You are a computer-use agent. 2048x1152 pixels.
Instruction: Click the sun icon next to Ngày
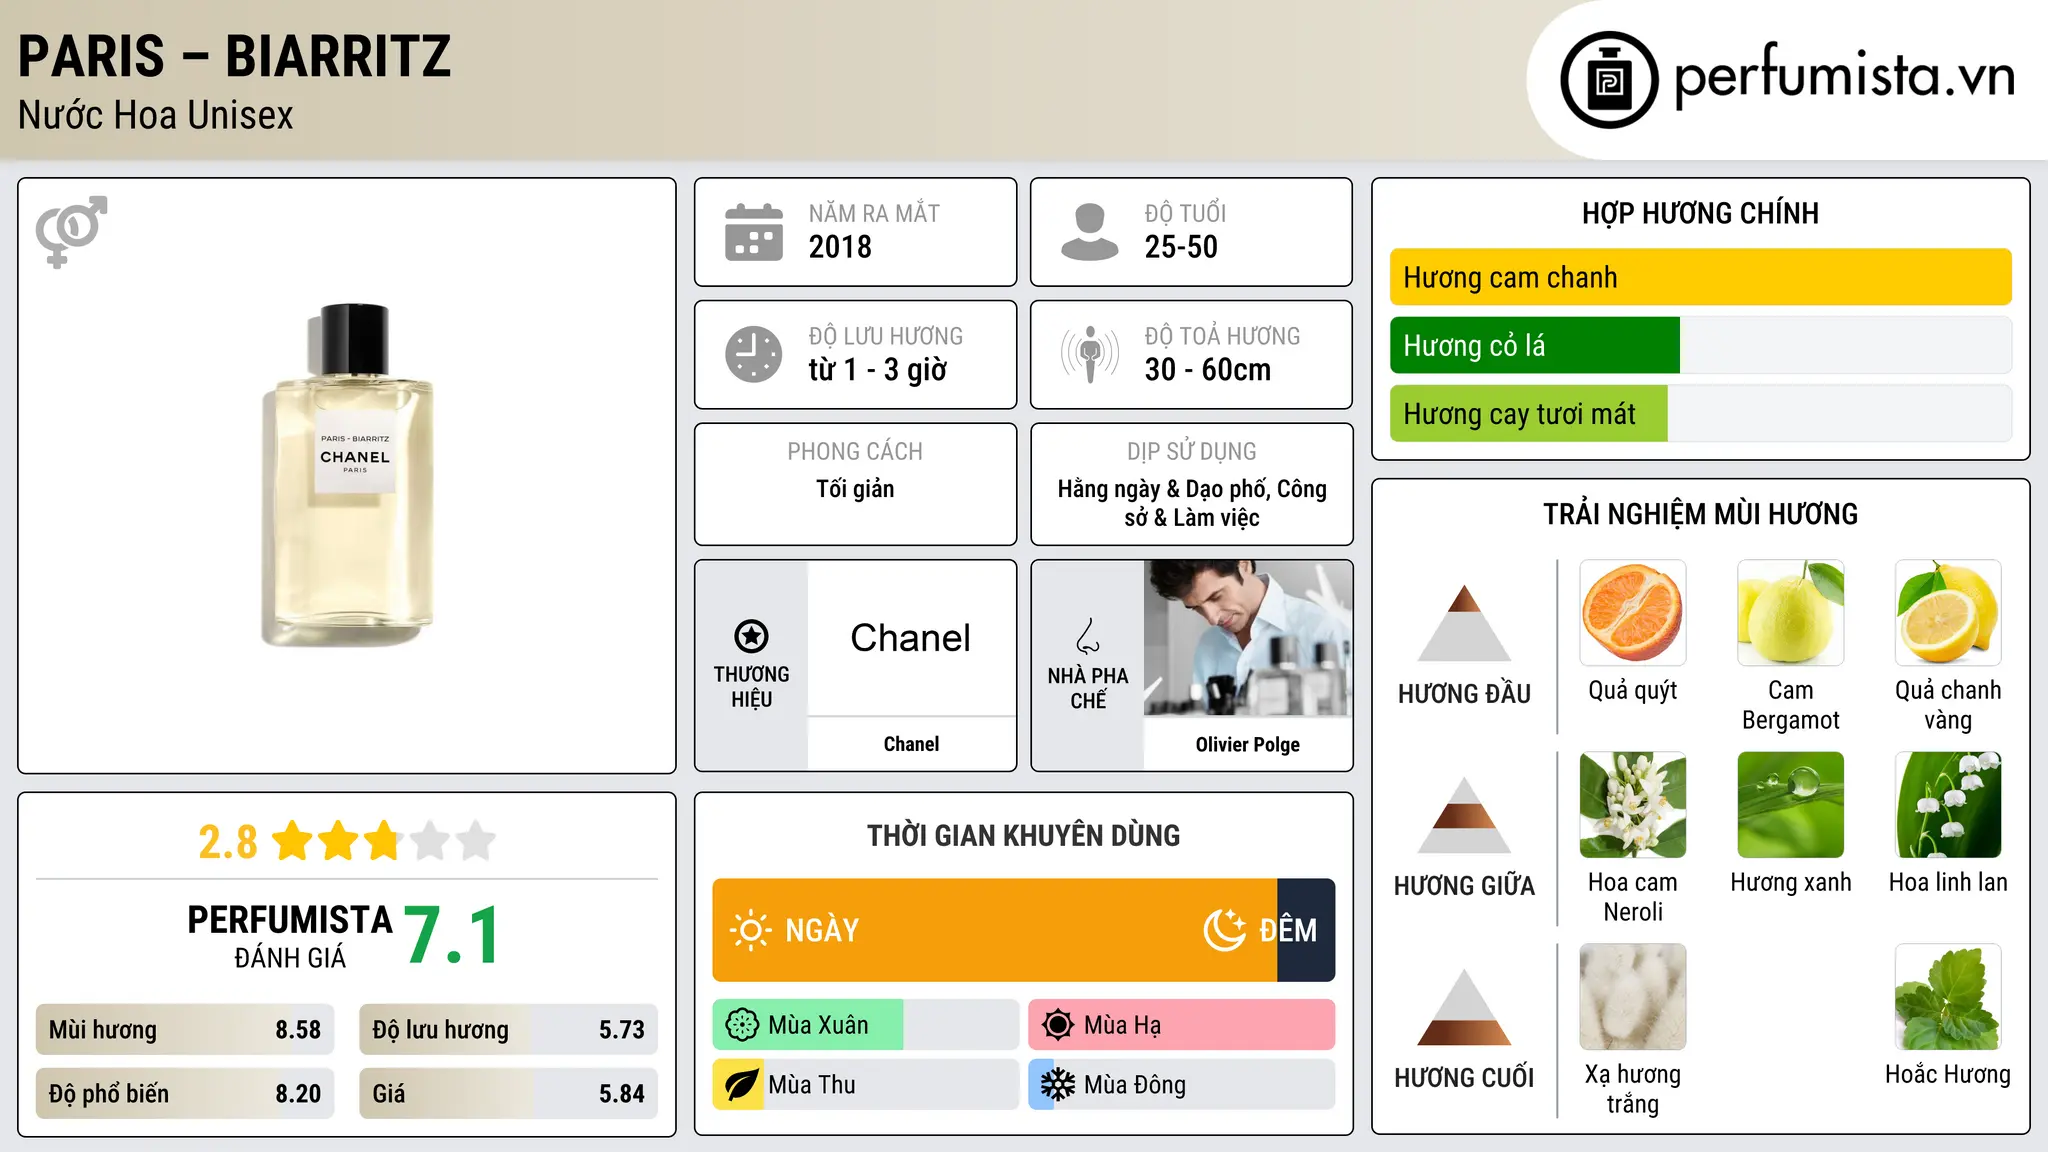[750, 930]
